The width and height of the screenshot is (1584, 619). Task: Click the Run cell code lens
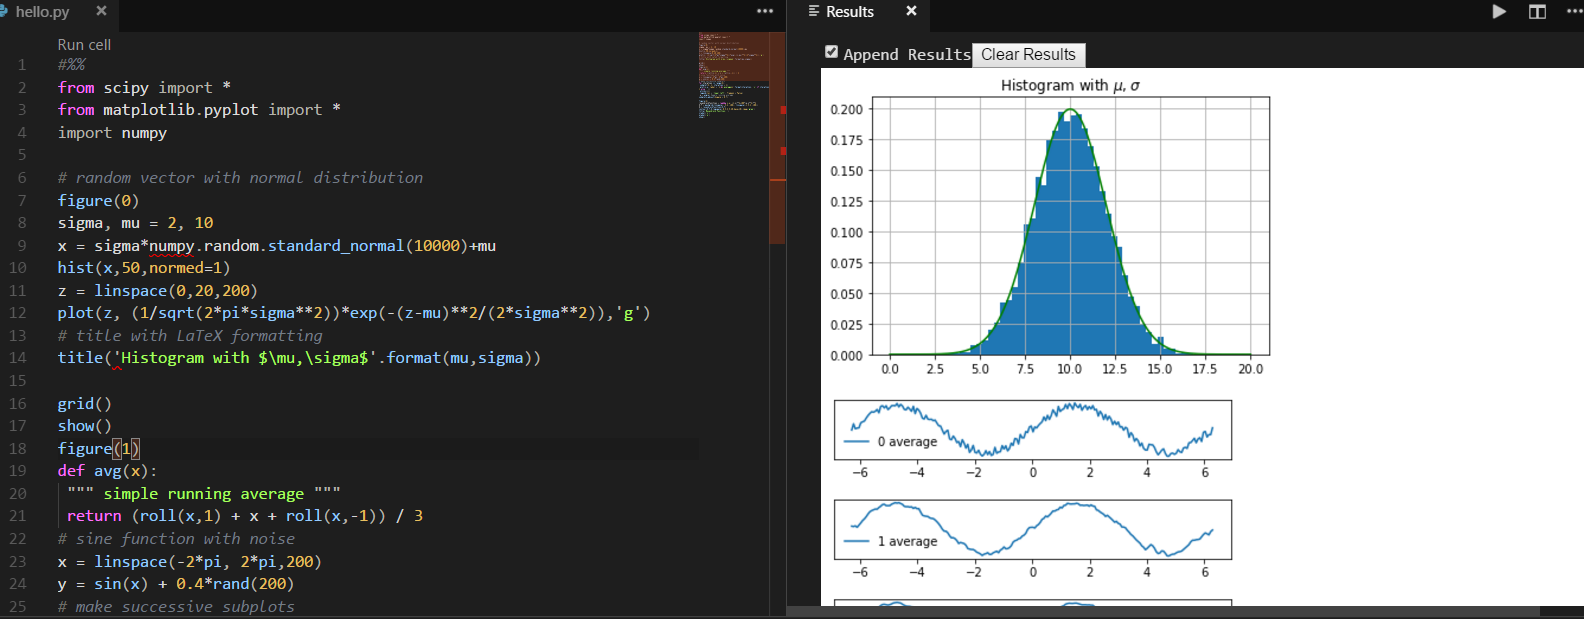(84, 45)
